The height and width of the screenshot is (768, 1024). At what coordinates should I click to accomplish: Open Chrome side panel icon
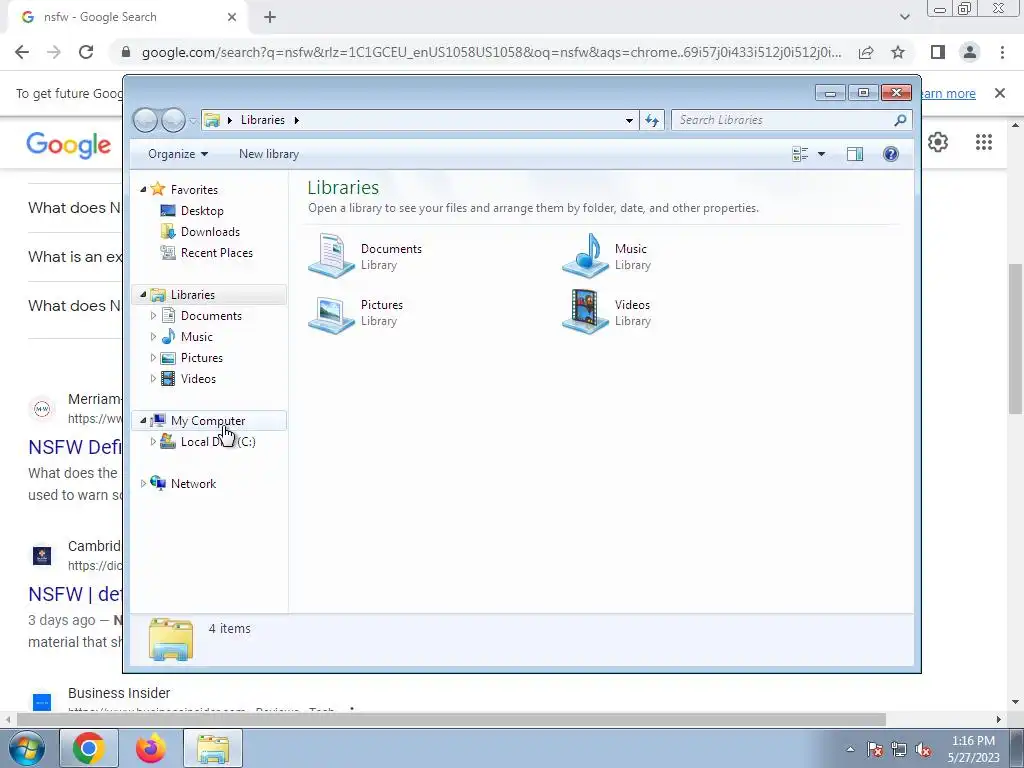pyautogui.click(x=938, y=52)
